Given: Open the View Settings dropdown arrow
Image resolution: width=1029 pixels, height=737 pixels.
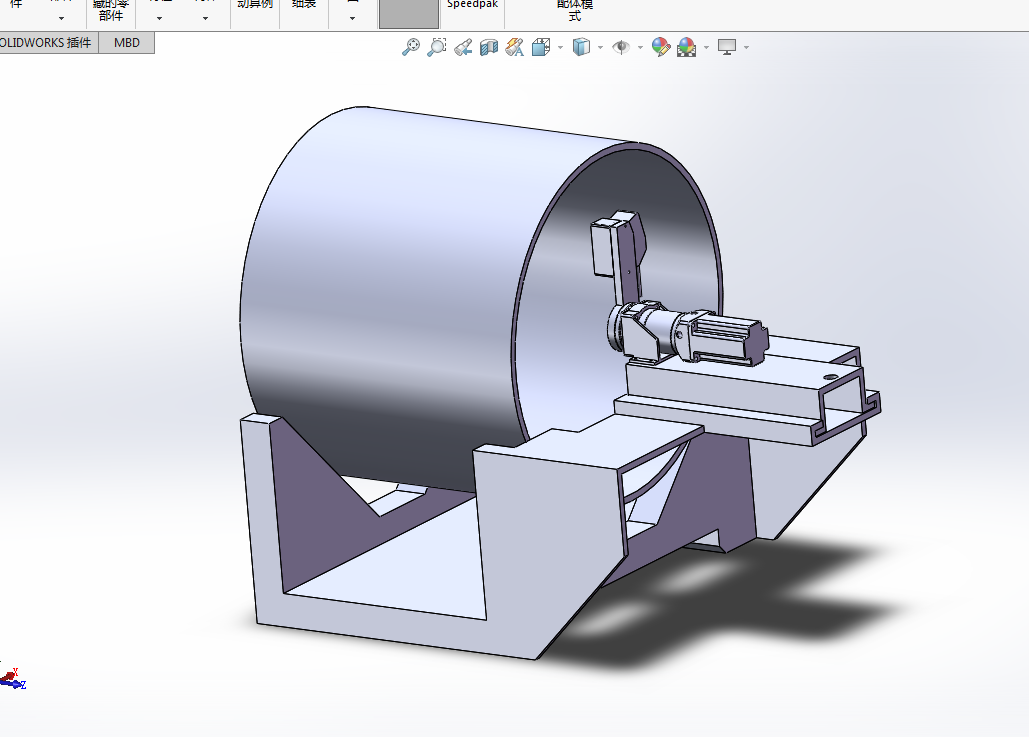Looking at the screenshot, I should pyautogui.click(x=746, y=47).
